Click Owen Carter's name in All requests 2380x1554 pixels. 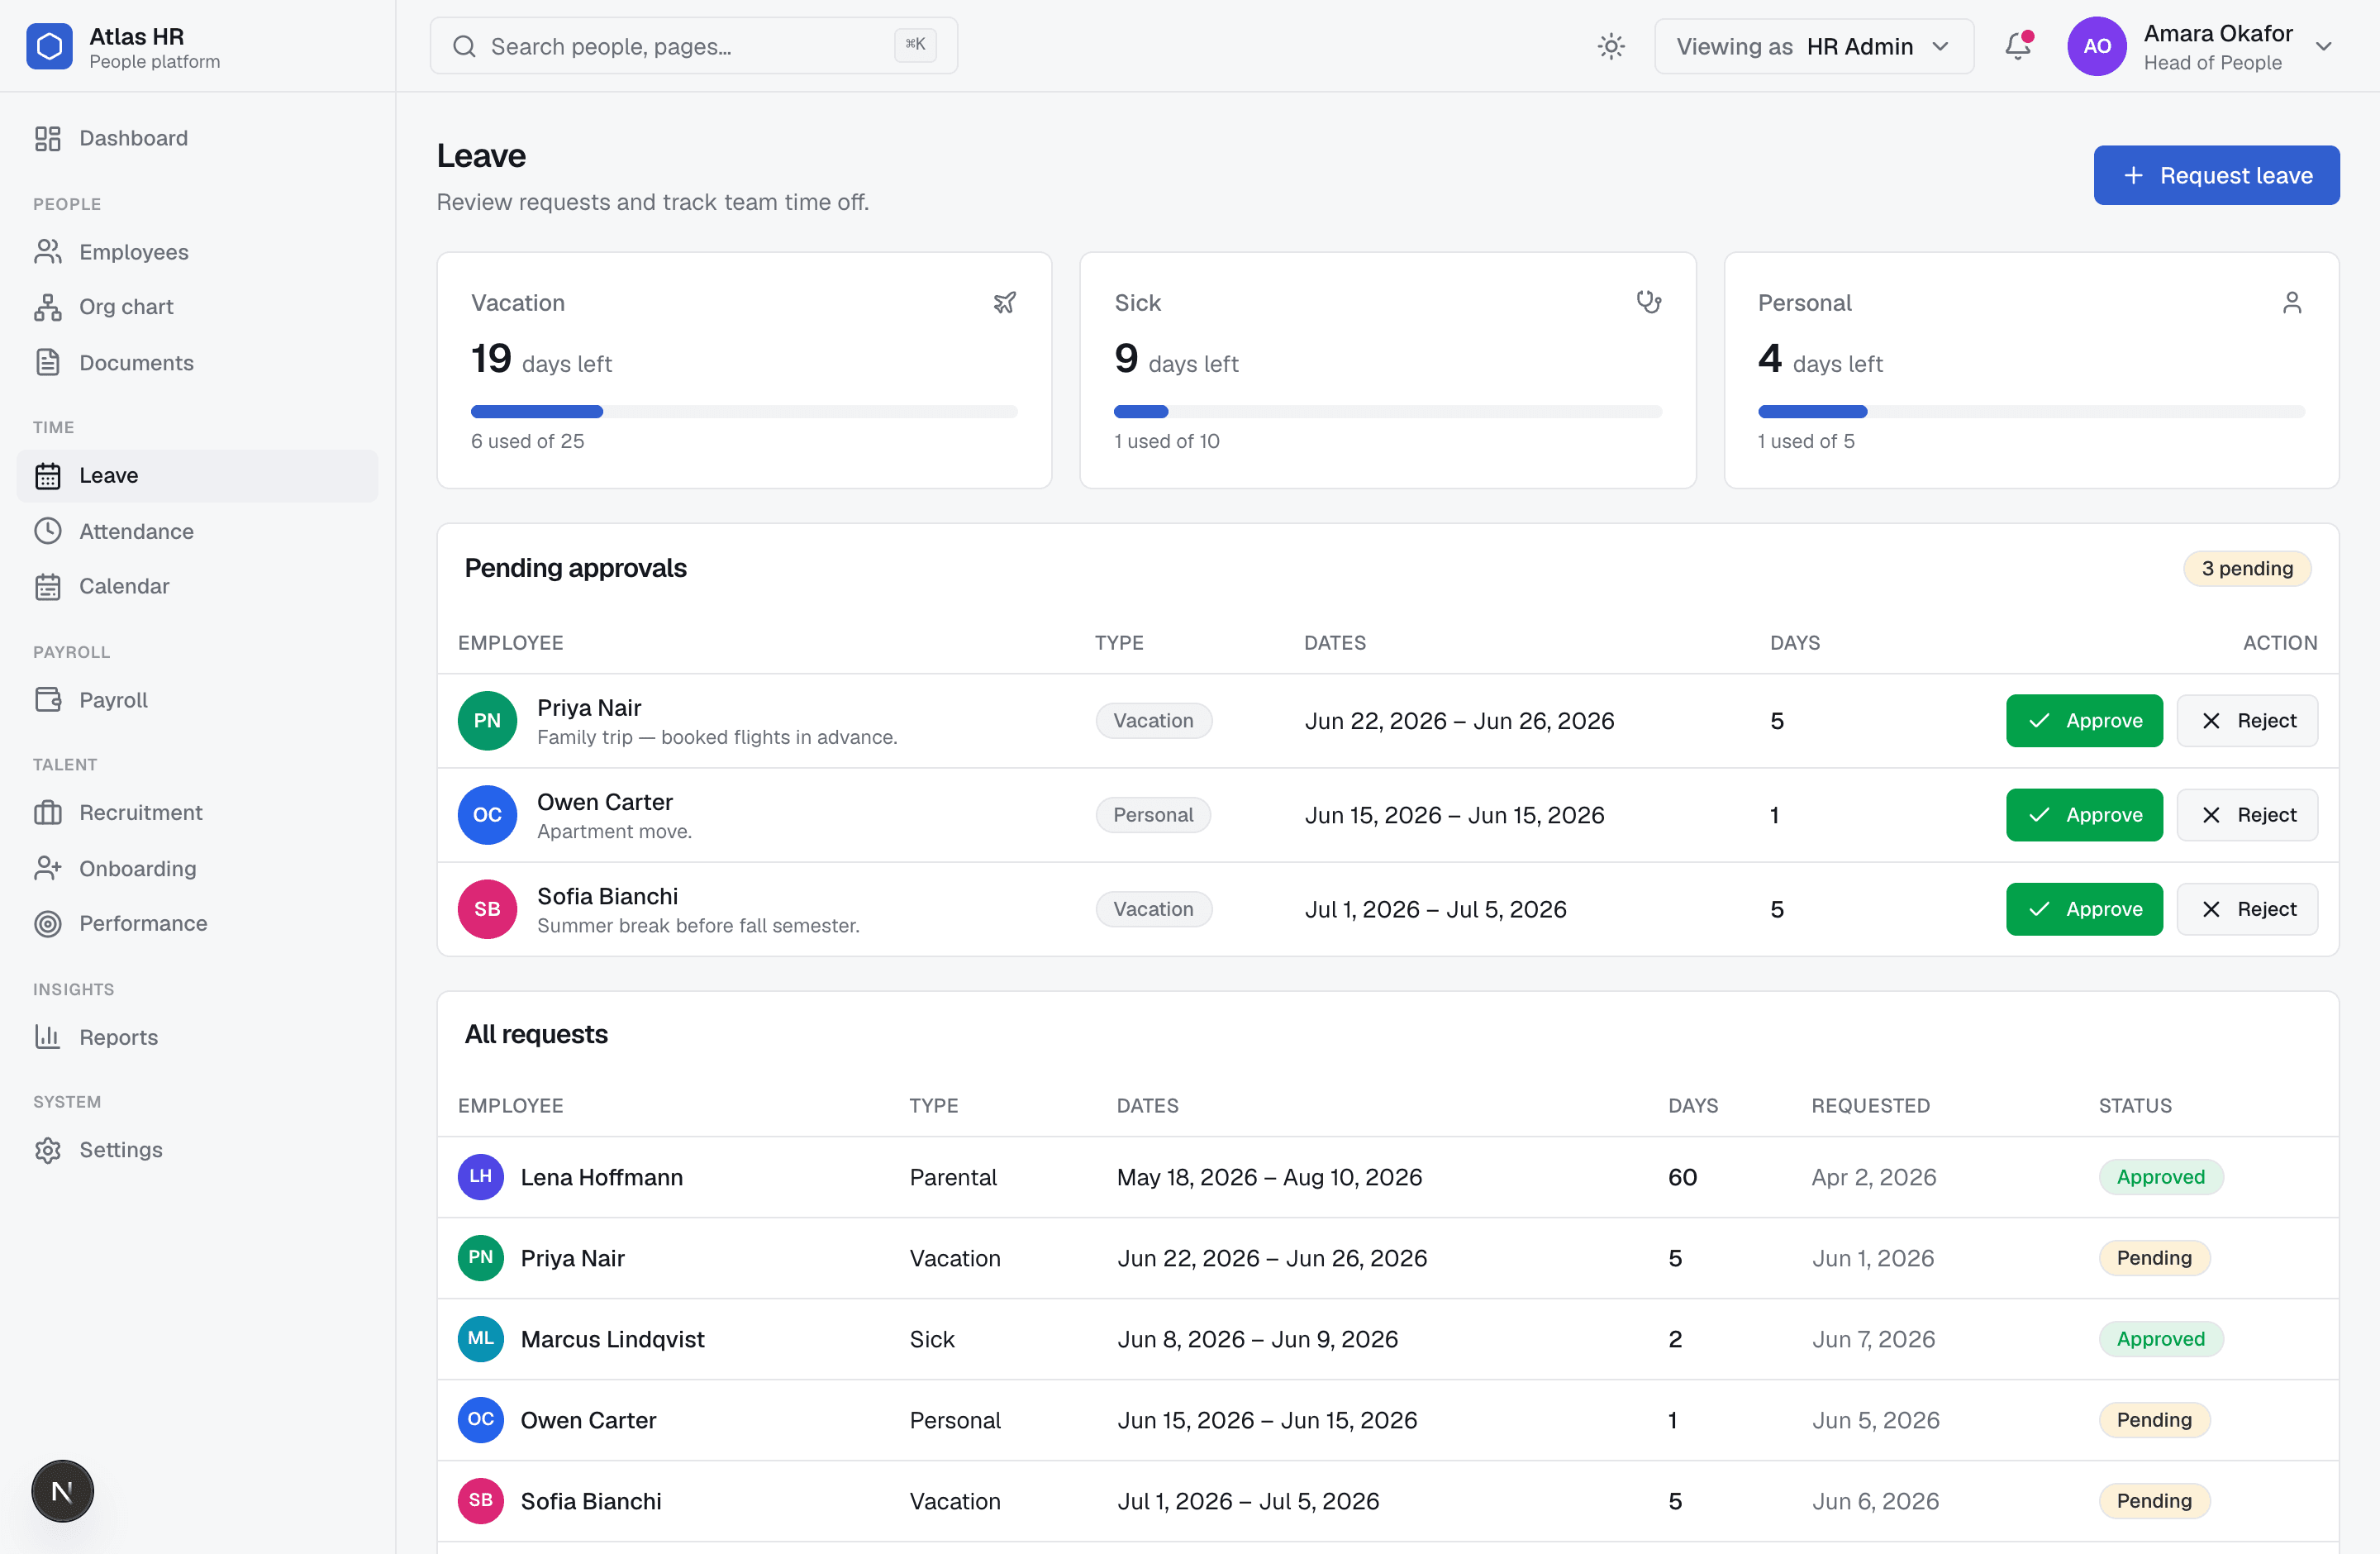(588, 1420)
